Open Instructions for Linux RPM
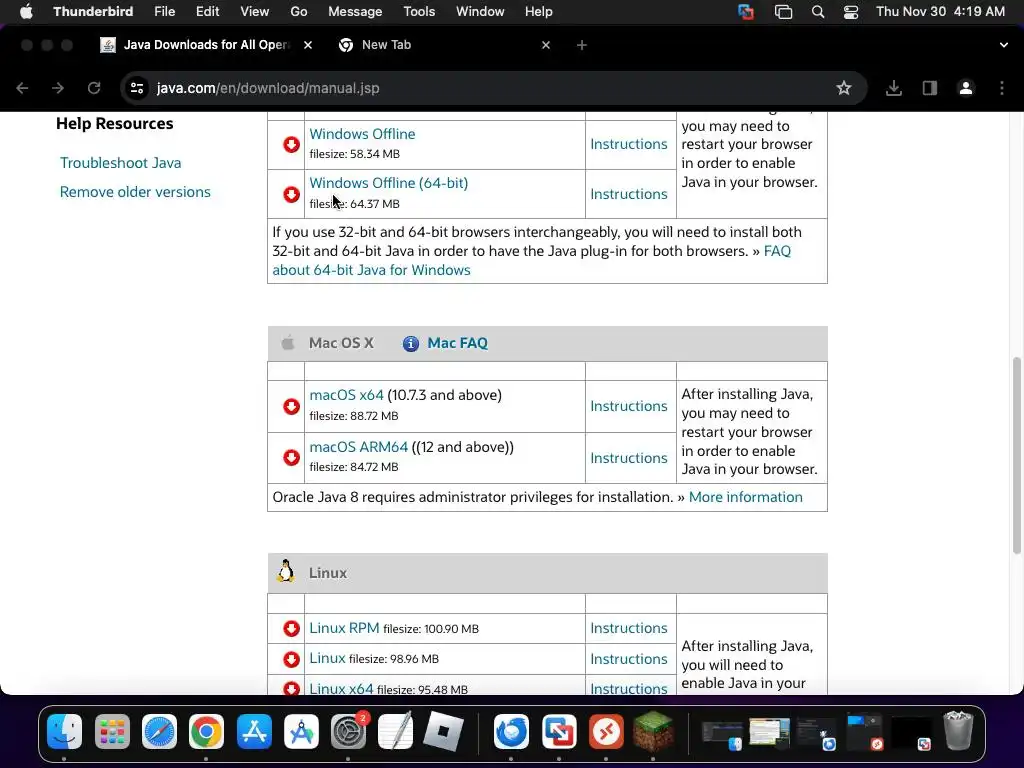 coord(629,628)
